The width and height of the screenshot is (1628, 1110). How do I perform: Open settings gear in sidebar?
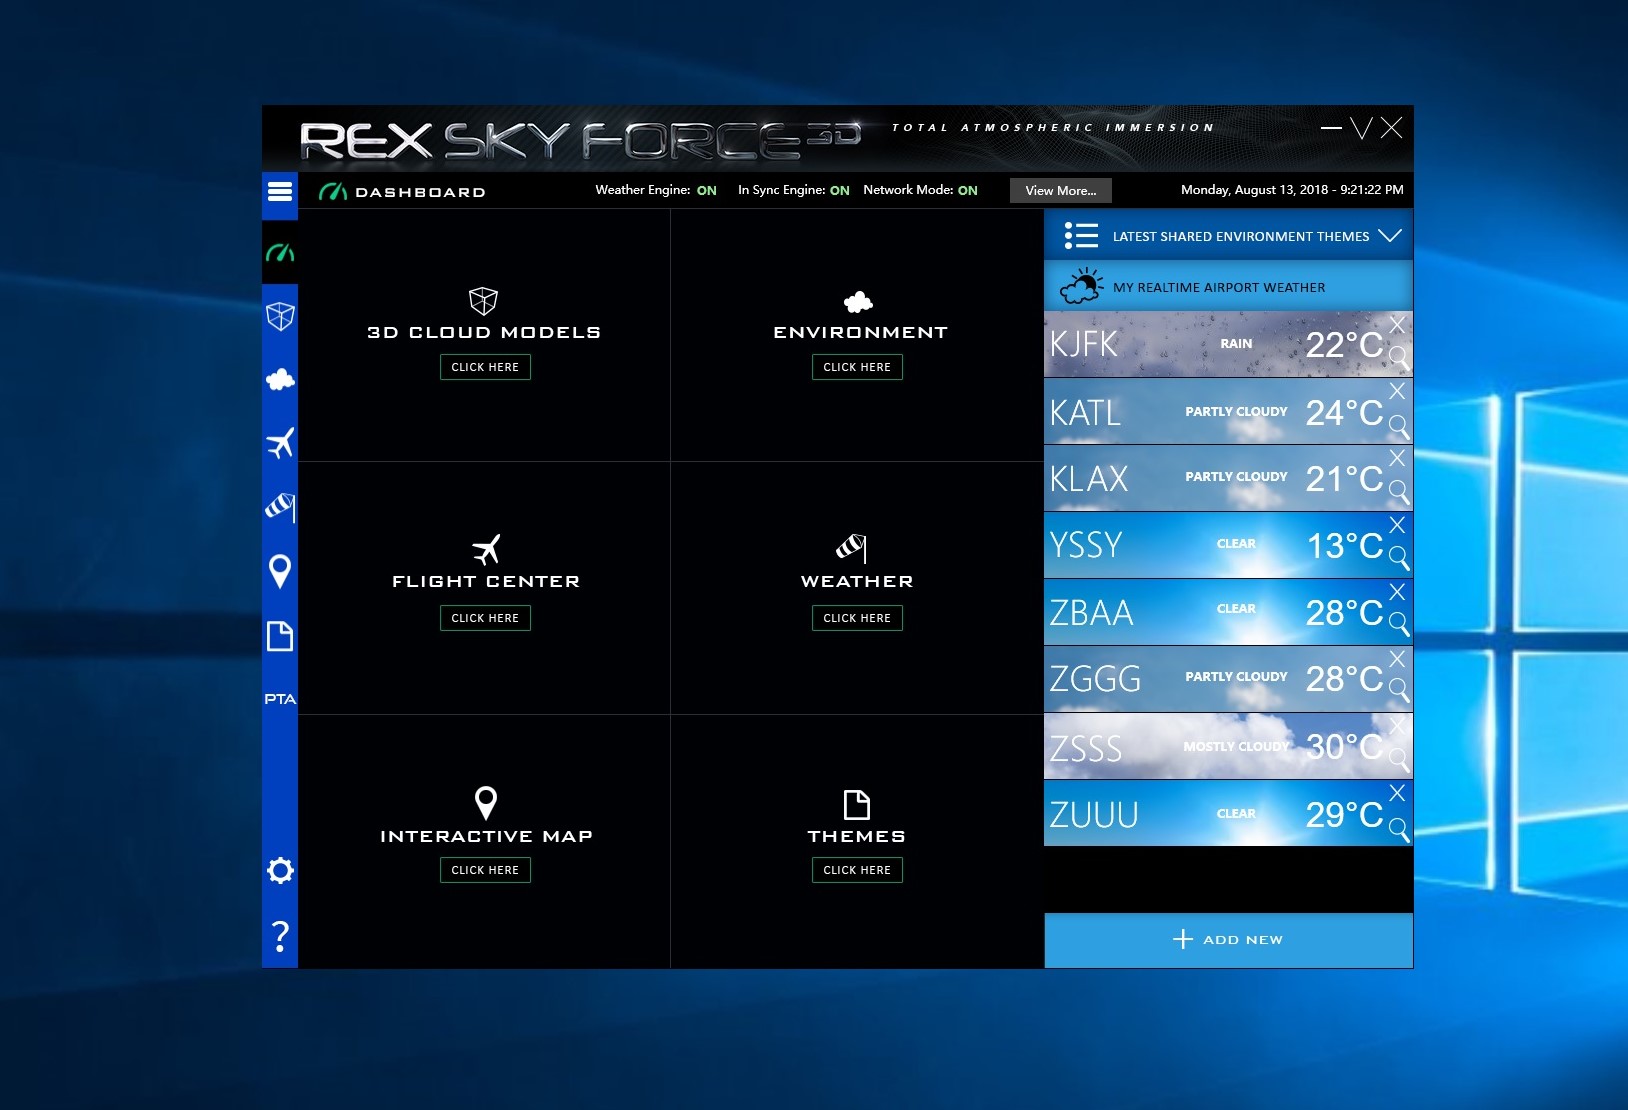(280, 870)
